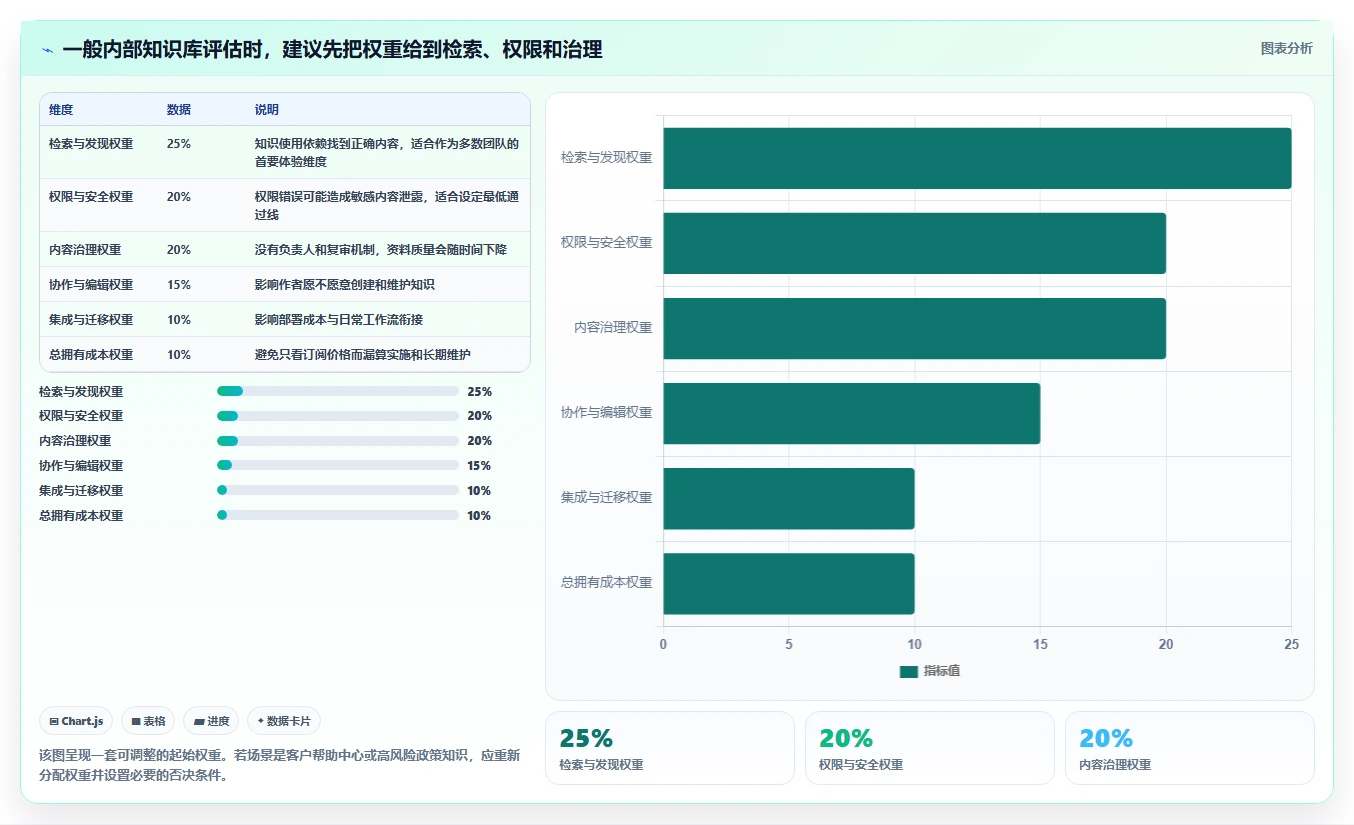
Task: Select the 进度 tag chip
Action: 211,721
